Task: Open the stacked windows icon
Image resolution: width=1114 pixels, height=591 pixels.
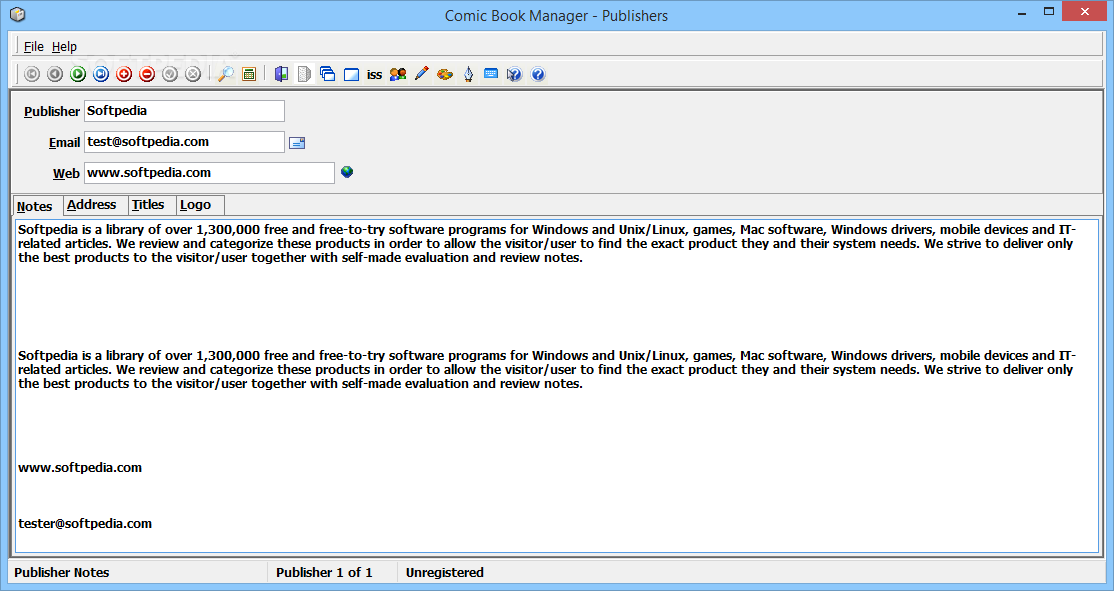Action: 328,74
